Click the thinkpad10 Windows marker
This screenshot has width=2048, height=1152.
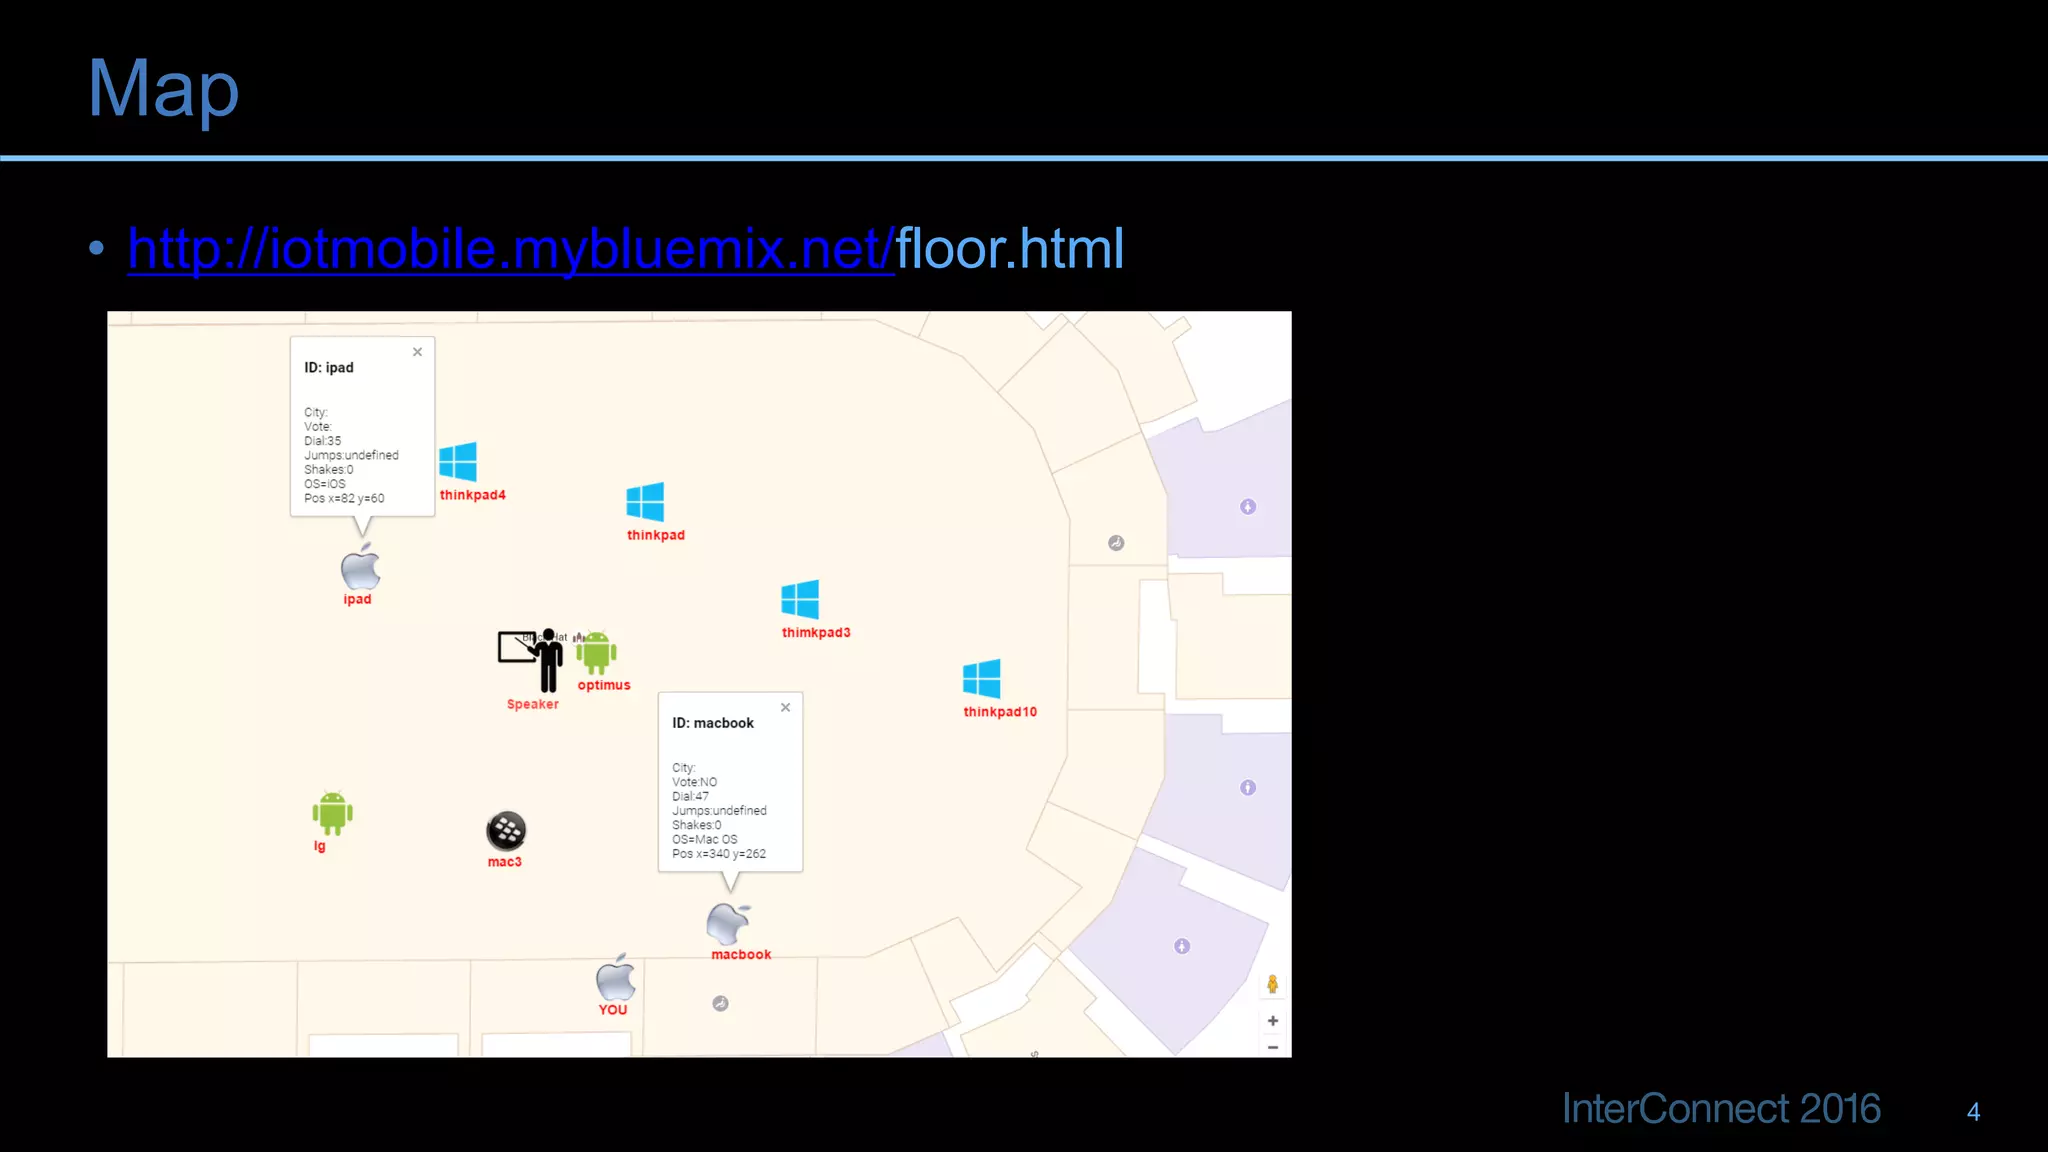click(x=982, y=679)
